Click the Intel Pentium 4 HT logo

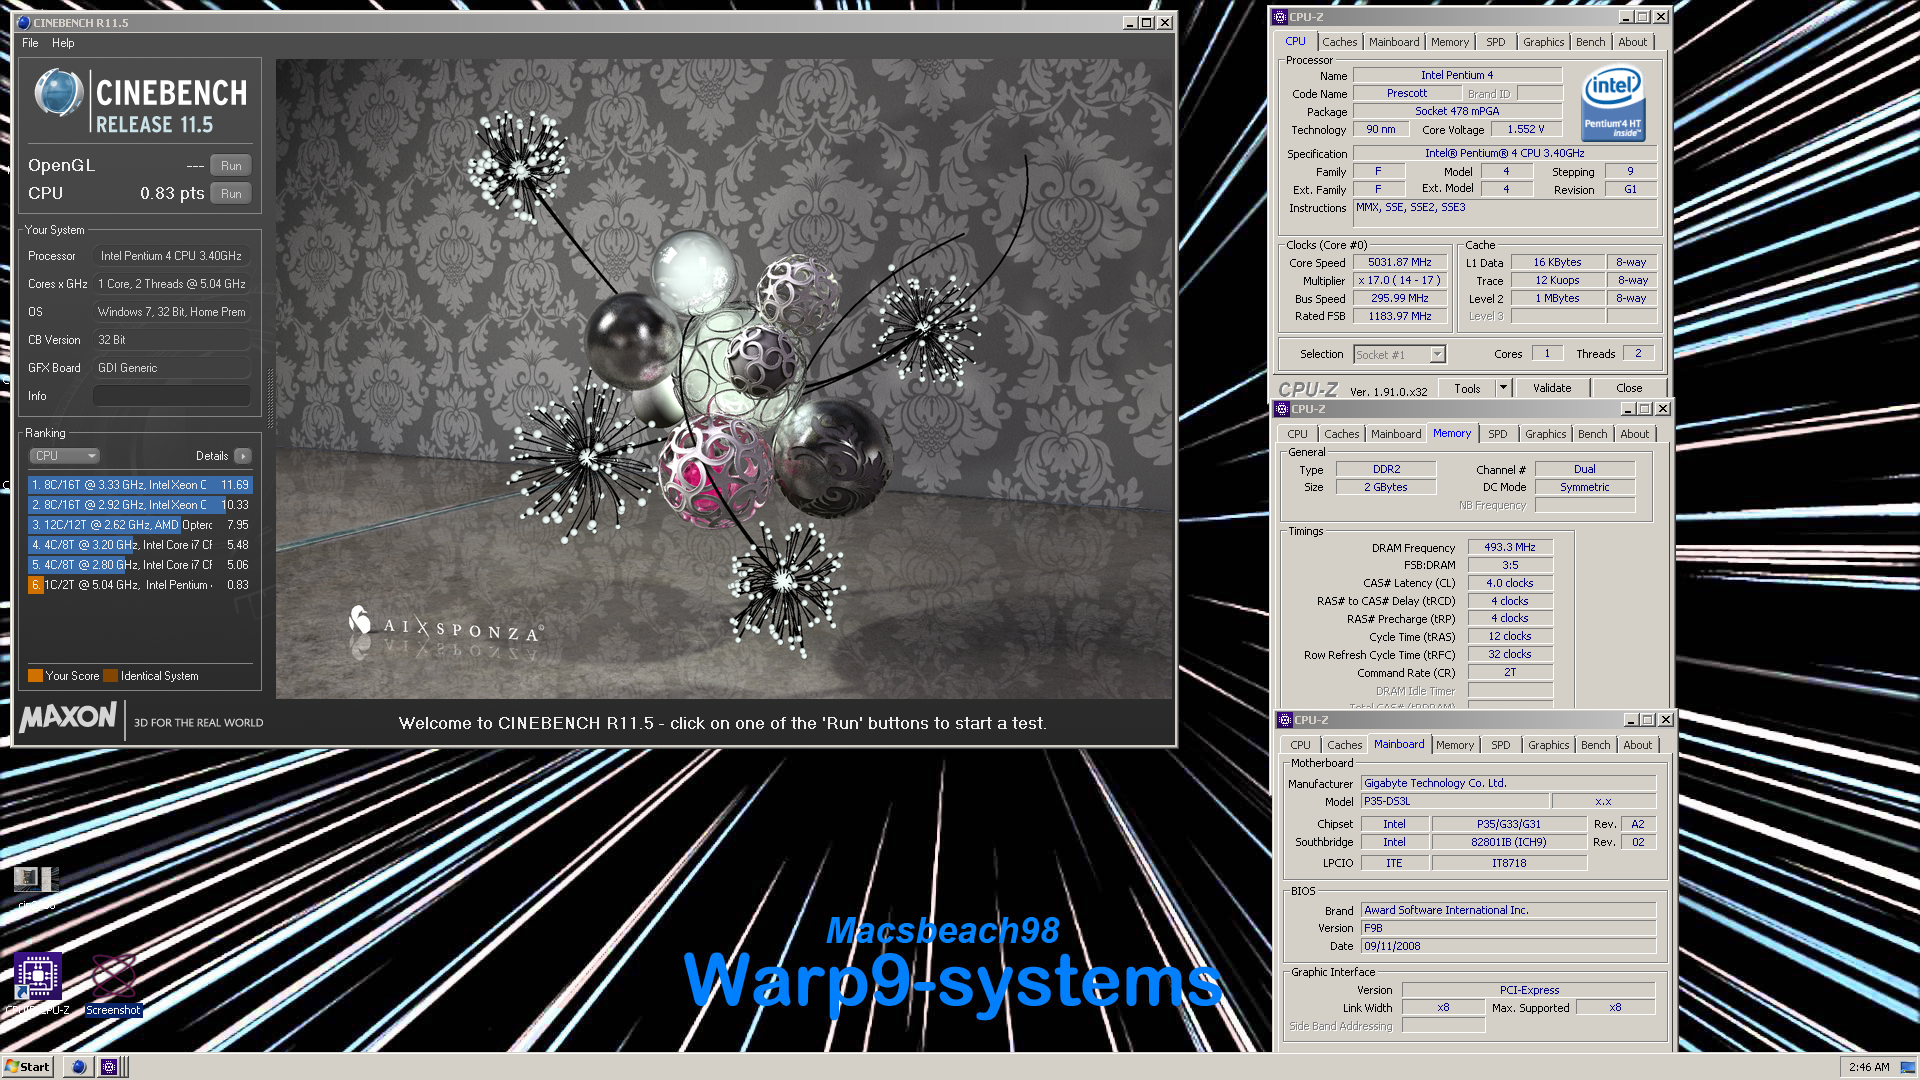click(x=1613, y=103)
